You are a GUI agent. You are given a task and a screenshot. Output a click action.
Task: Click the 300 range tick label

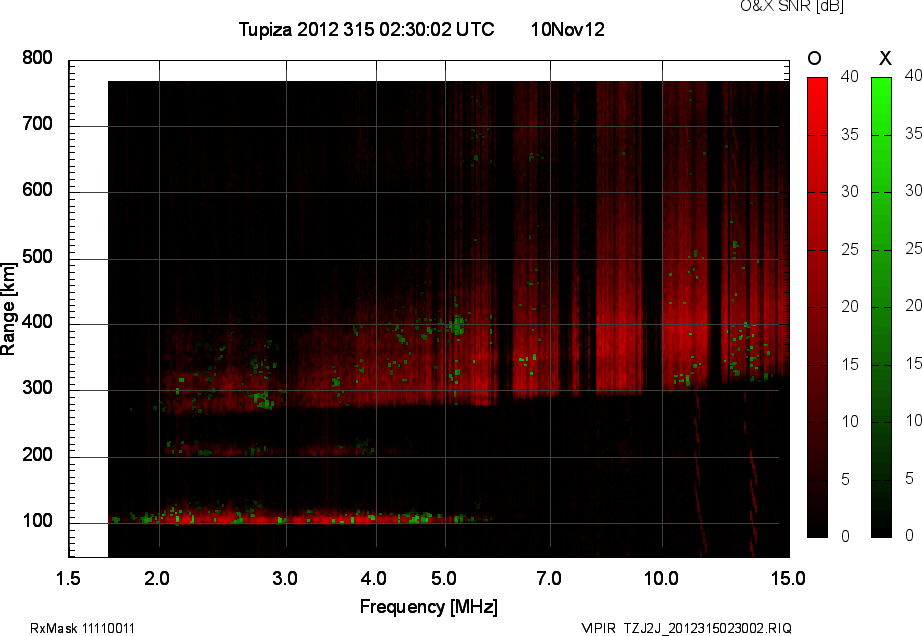click(x=37, y=388)
